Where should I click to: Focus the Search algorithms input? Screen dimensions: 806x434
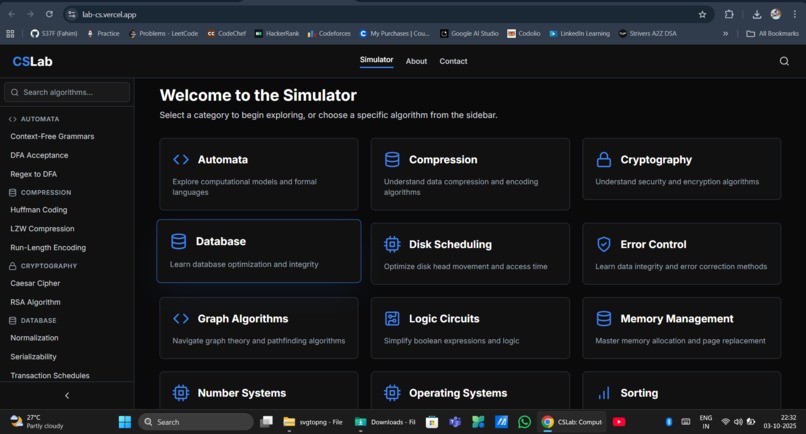[67, 93]
